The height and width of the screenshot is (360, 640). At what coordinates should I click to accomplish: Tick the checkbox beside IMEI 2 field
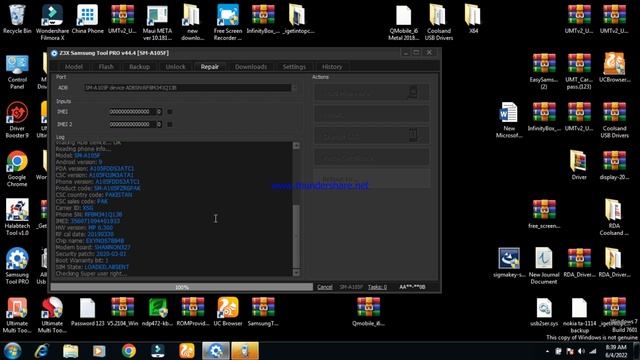coord(170,124)
